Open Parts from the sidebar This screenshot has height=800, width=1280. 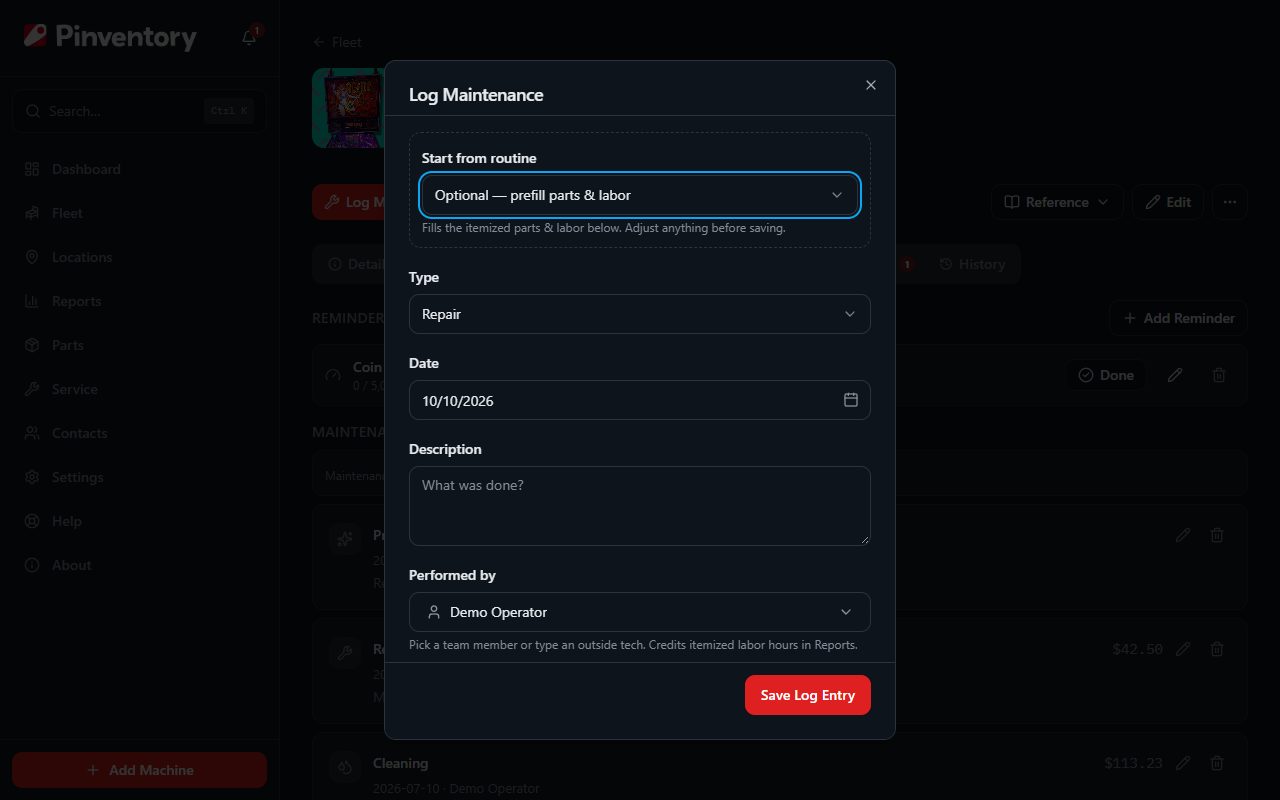[139, 345]
